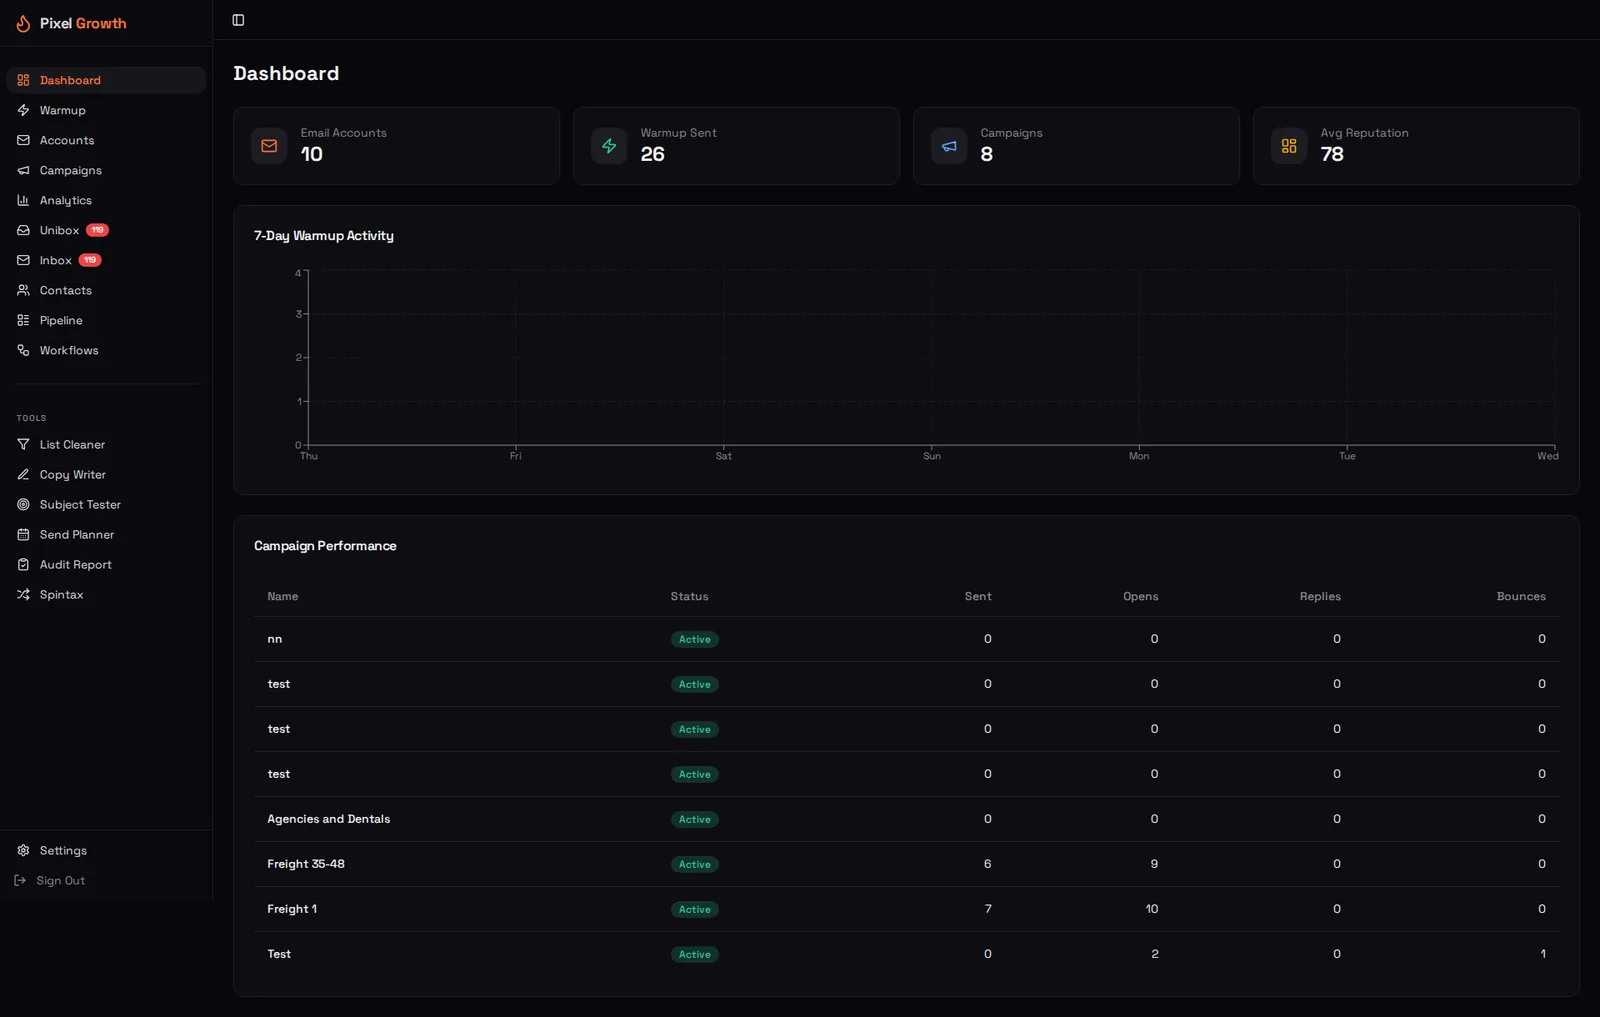Click the Active badge in Agencies and Dentals row
1600x1017 pixels.
[695, 819]
